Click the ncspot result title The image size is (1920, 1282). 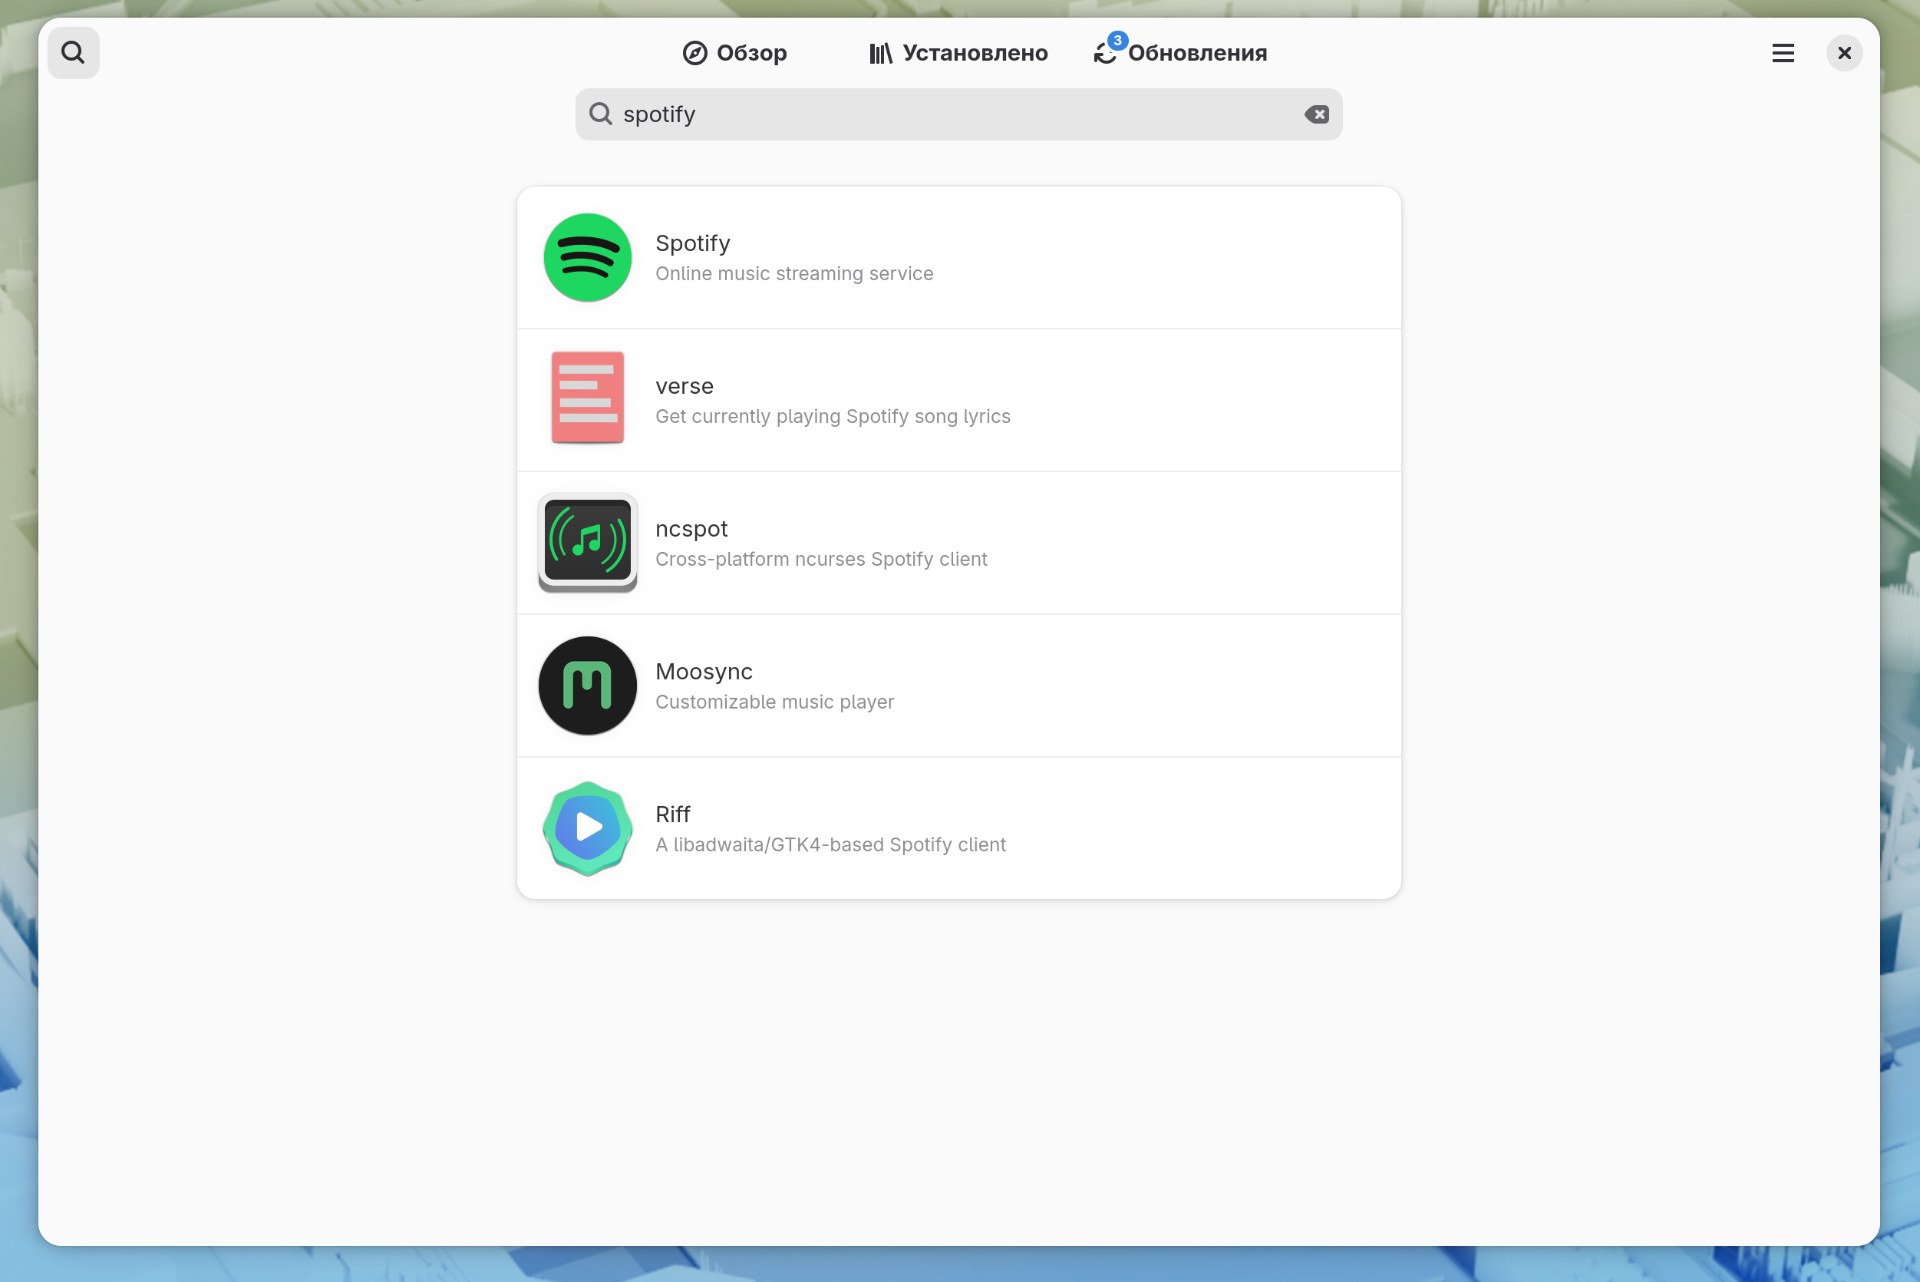coord(692,529)
